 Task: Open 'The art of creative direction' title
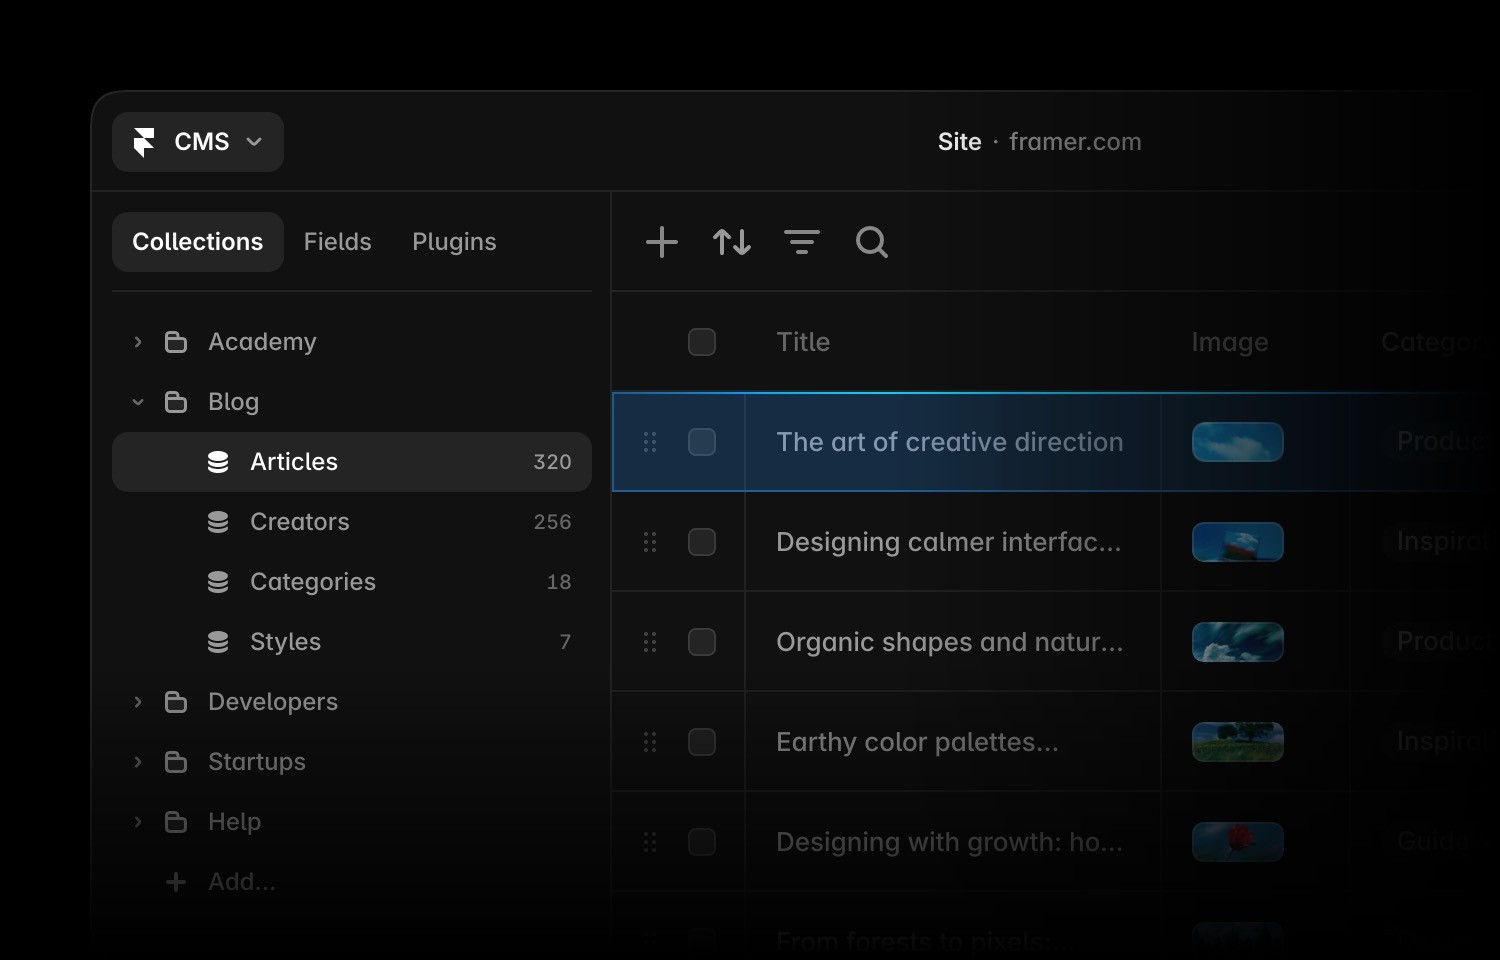950,442
